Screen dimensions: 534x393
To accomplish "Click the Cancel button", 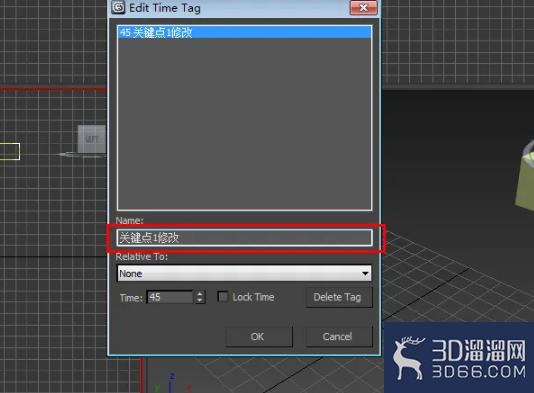I will coord(339,337).
